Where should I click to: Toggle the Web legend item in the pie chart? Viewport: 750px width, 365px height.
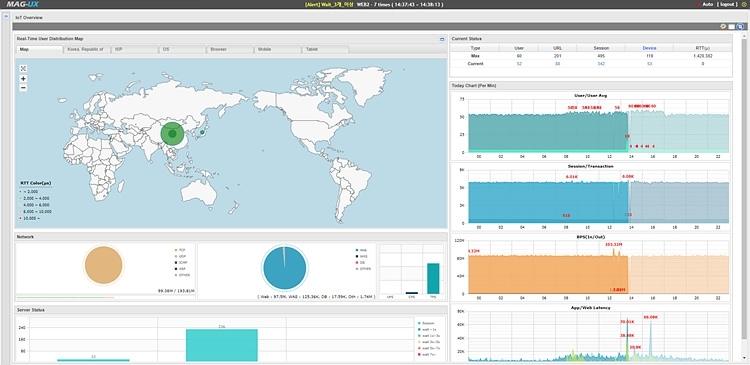361,250
